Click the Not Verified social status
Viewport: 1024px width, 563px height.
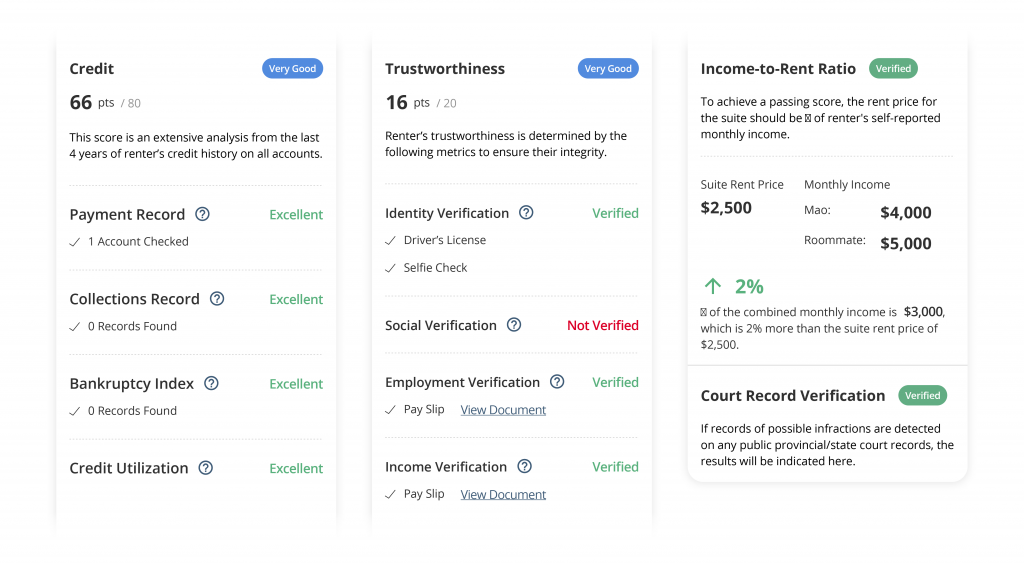(x=603, y=325)
